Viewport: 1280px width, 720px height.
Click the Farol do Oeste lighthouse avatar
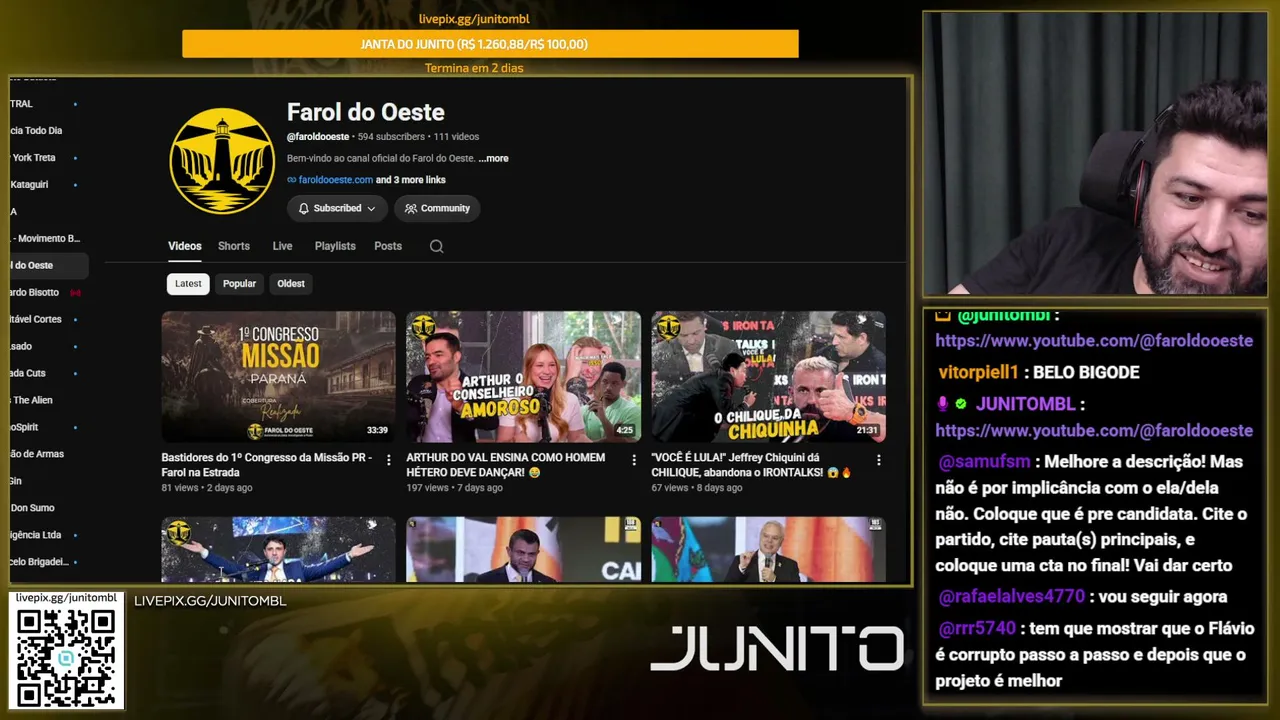click(x=222, y=161)
